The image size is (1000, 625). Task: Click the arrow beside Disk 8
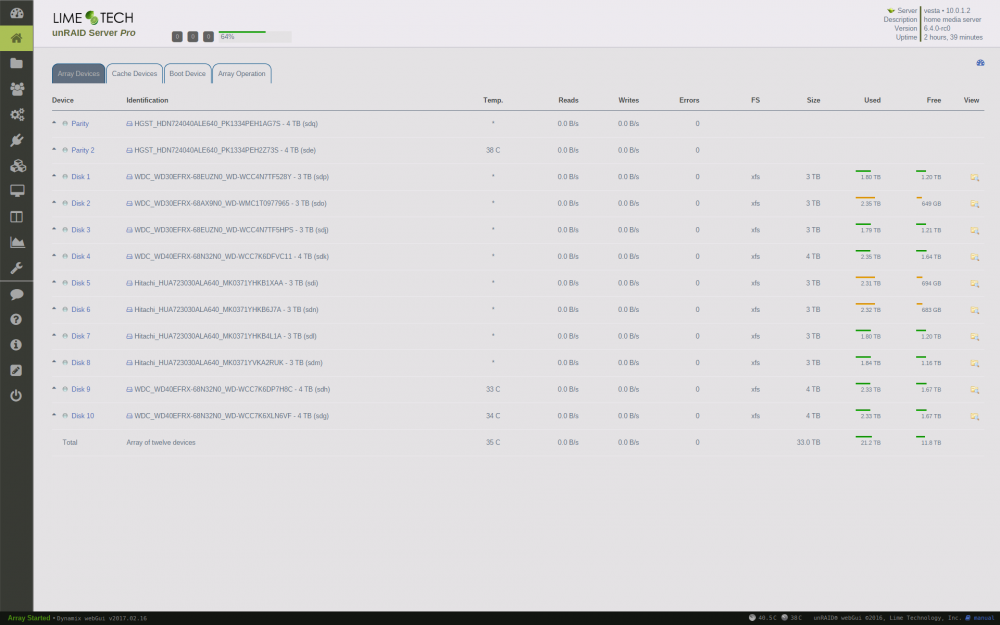coord(54,361)
